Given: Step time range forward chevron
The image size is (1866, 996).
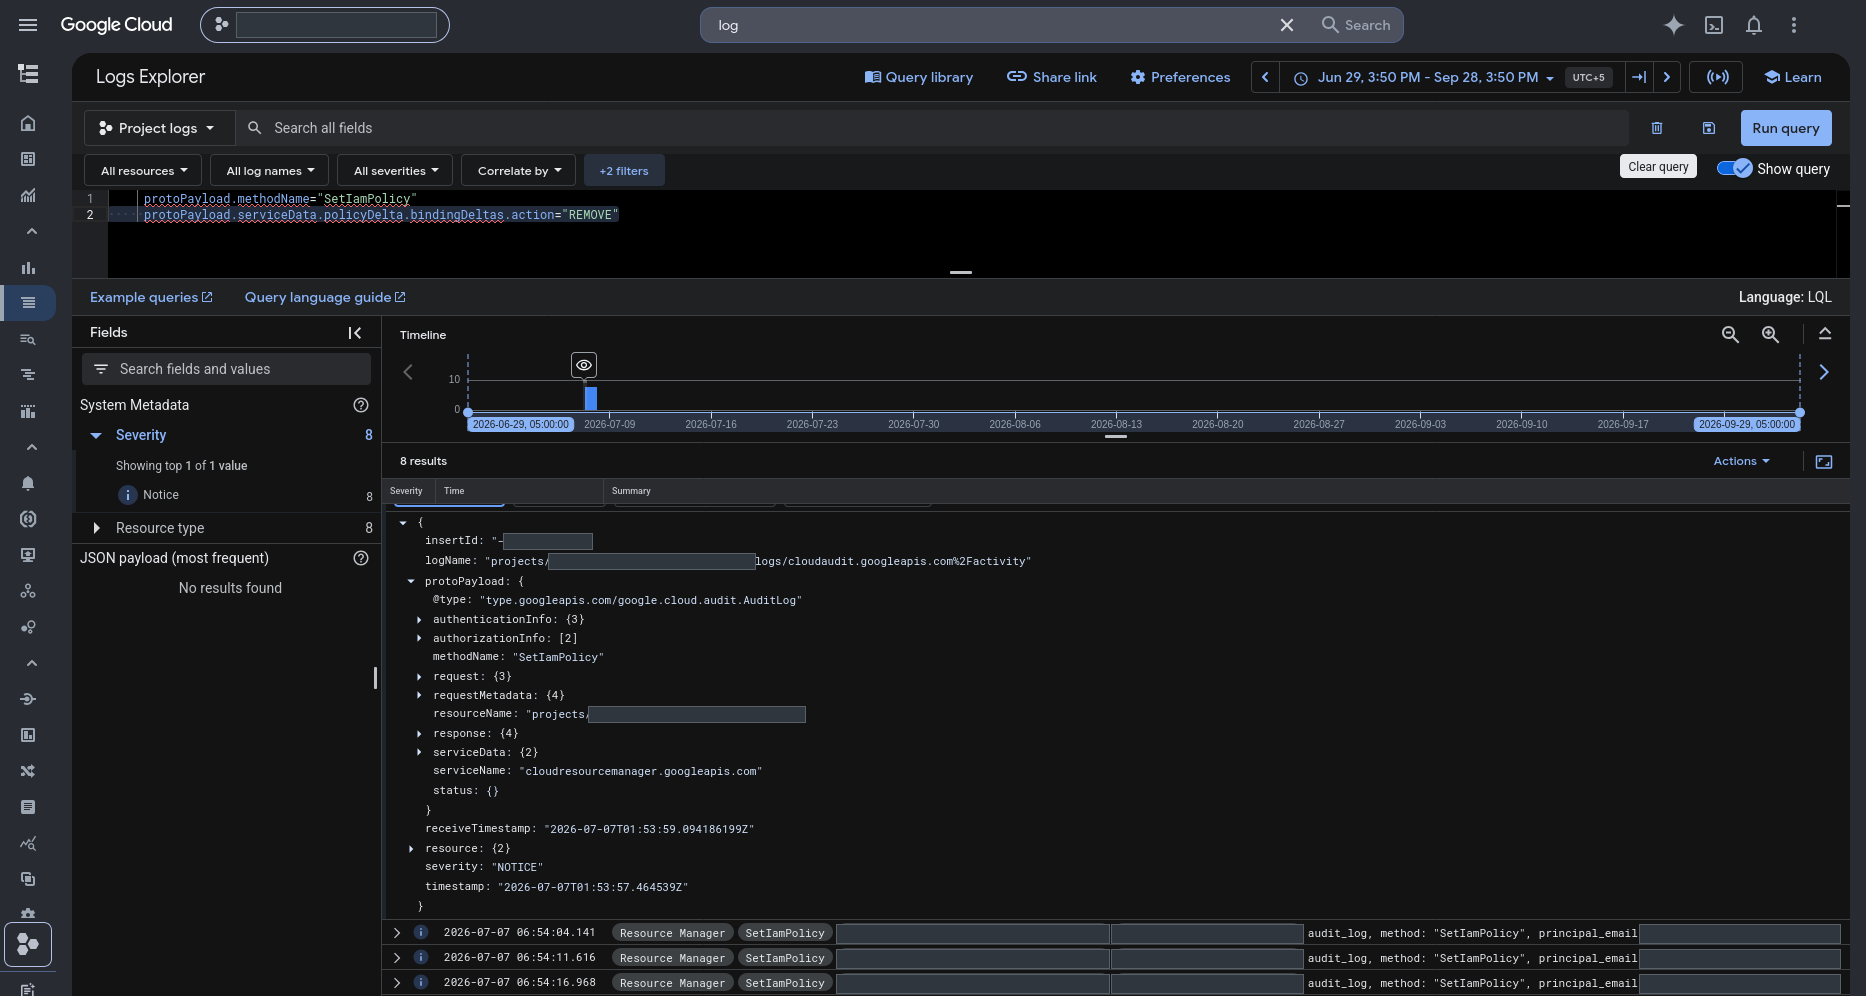Looking at the screenshot, I should tap(1667, 77).
